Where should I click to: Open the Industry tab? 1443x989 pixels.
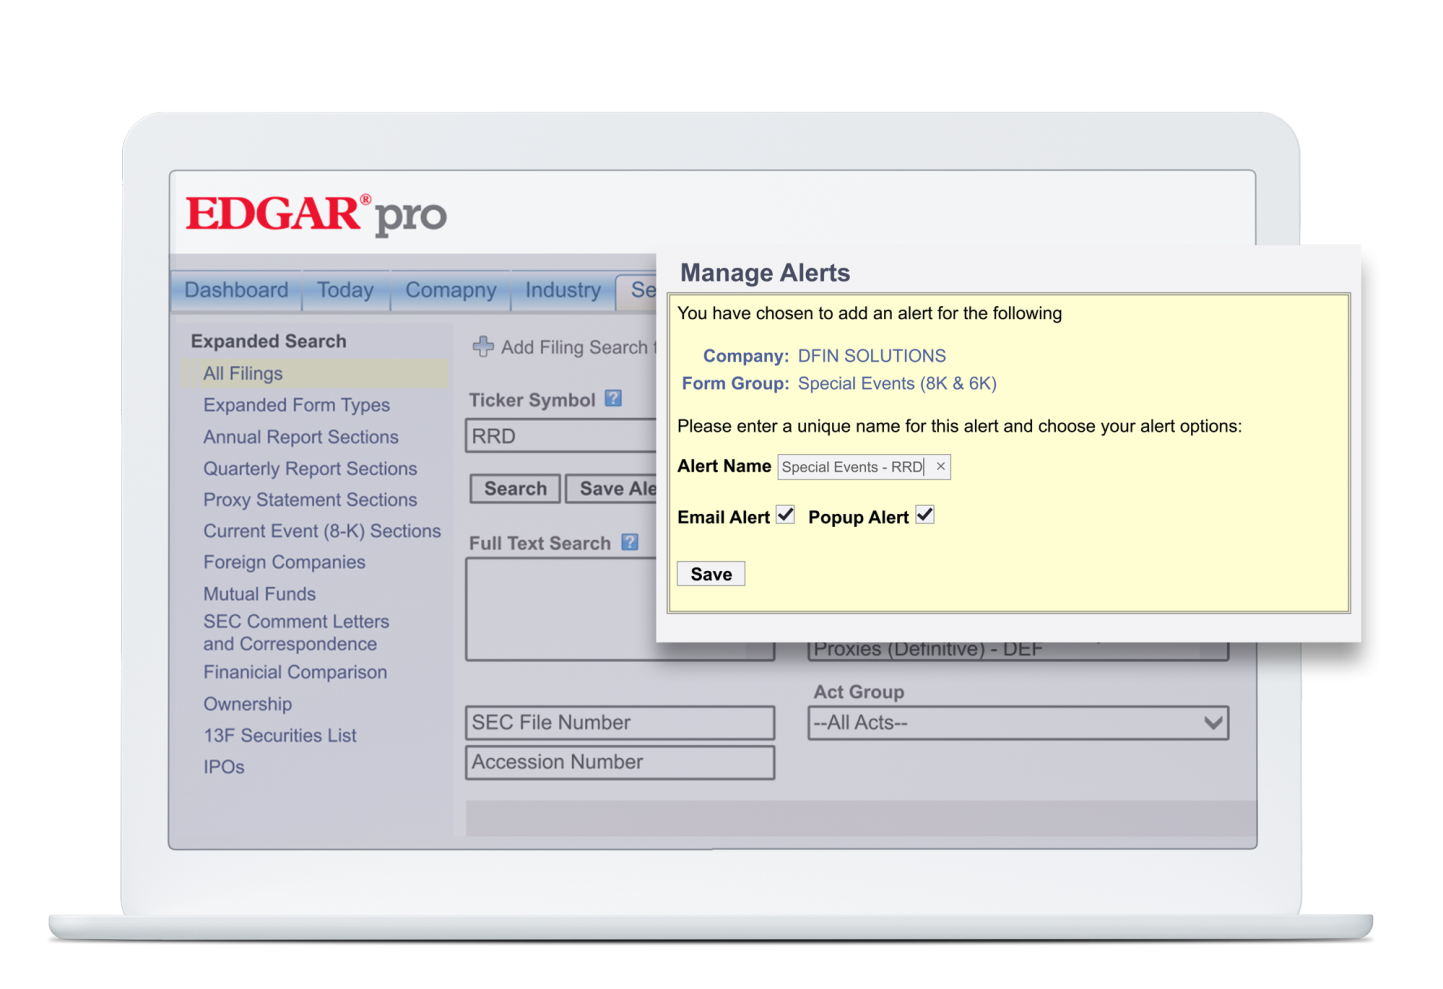[562, 290]
